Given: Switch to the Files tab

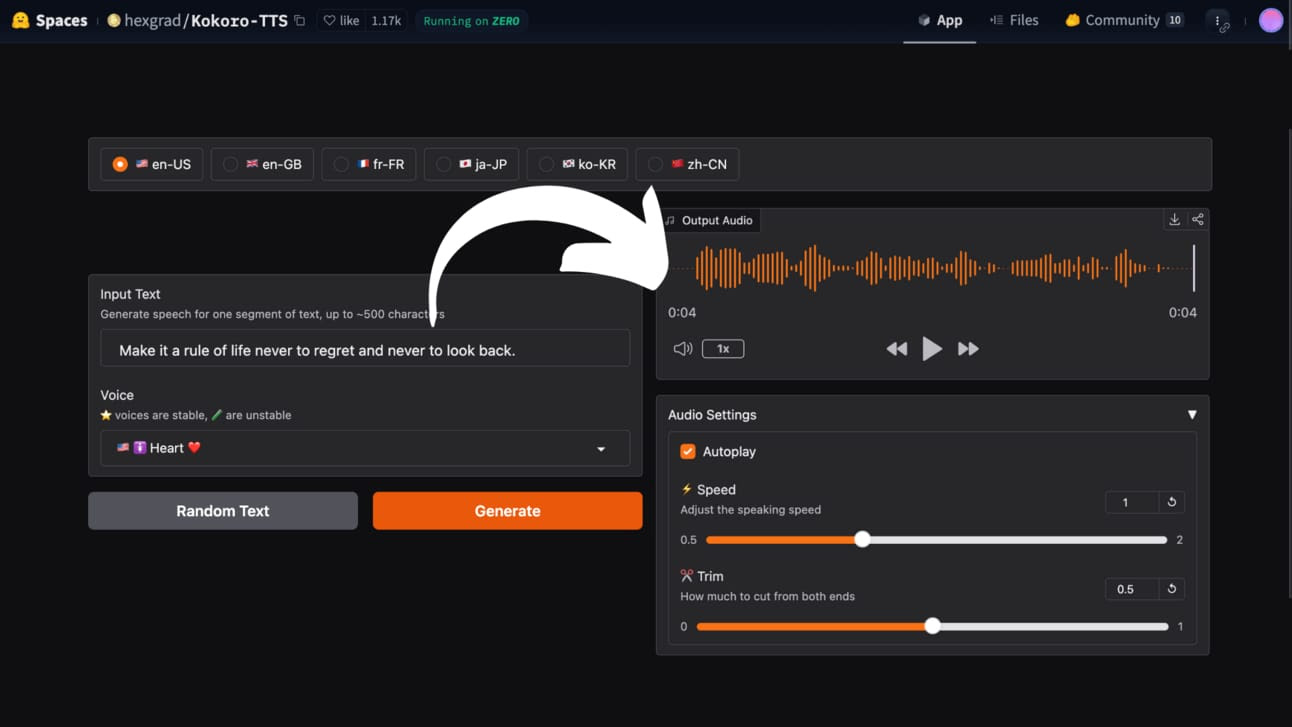Looking at the screenshot, I should click(x=1014, y=20).
